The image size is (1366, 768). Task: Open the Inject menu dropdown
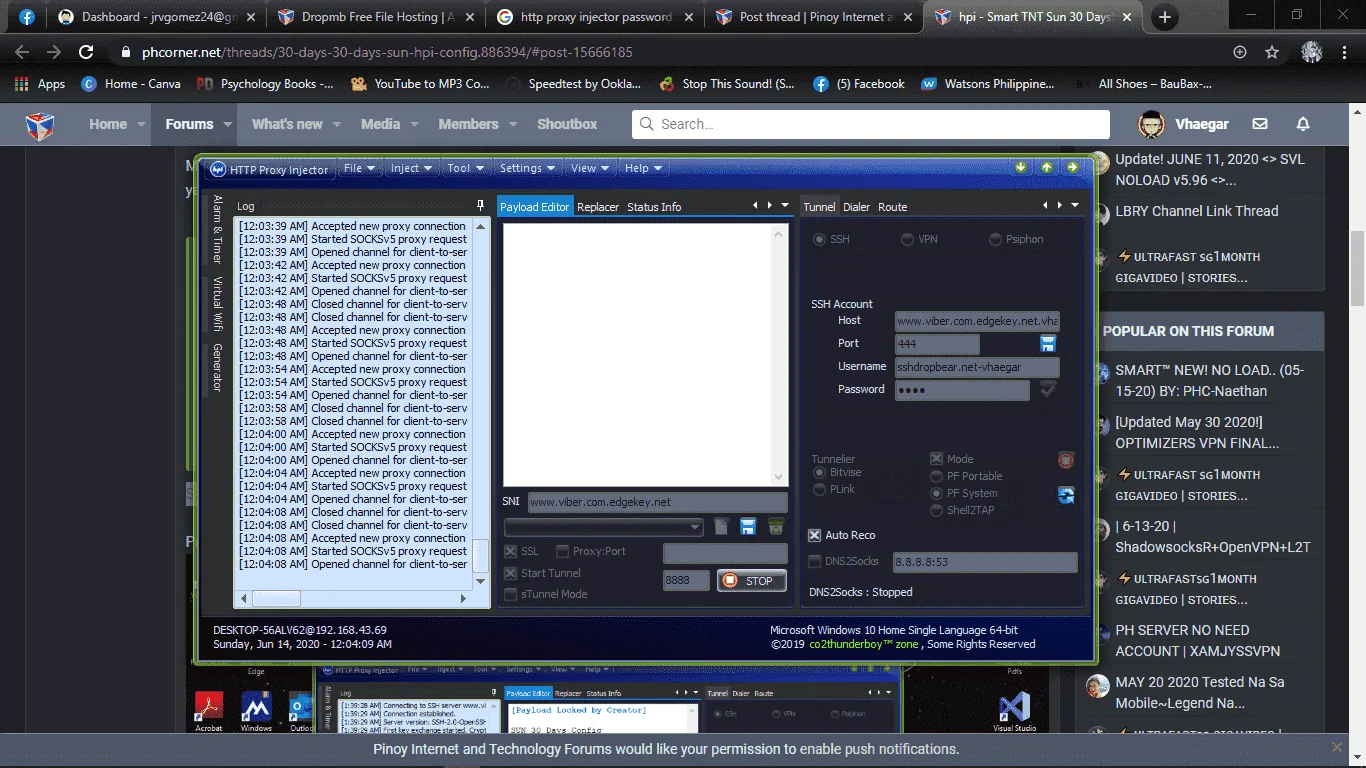412,168
